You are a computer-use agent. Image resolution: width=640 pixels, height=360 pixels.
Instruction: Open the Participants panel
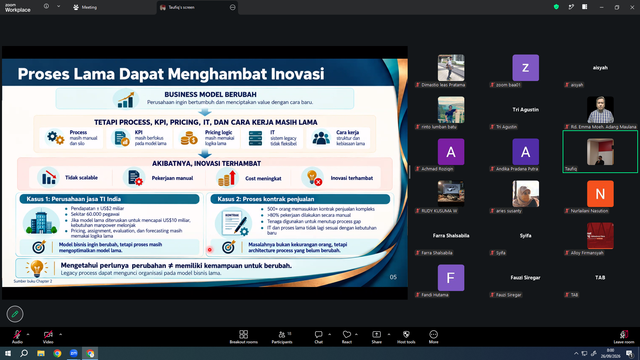(282, 337)
